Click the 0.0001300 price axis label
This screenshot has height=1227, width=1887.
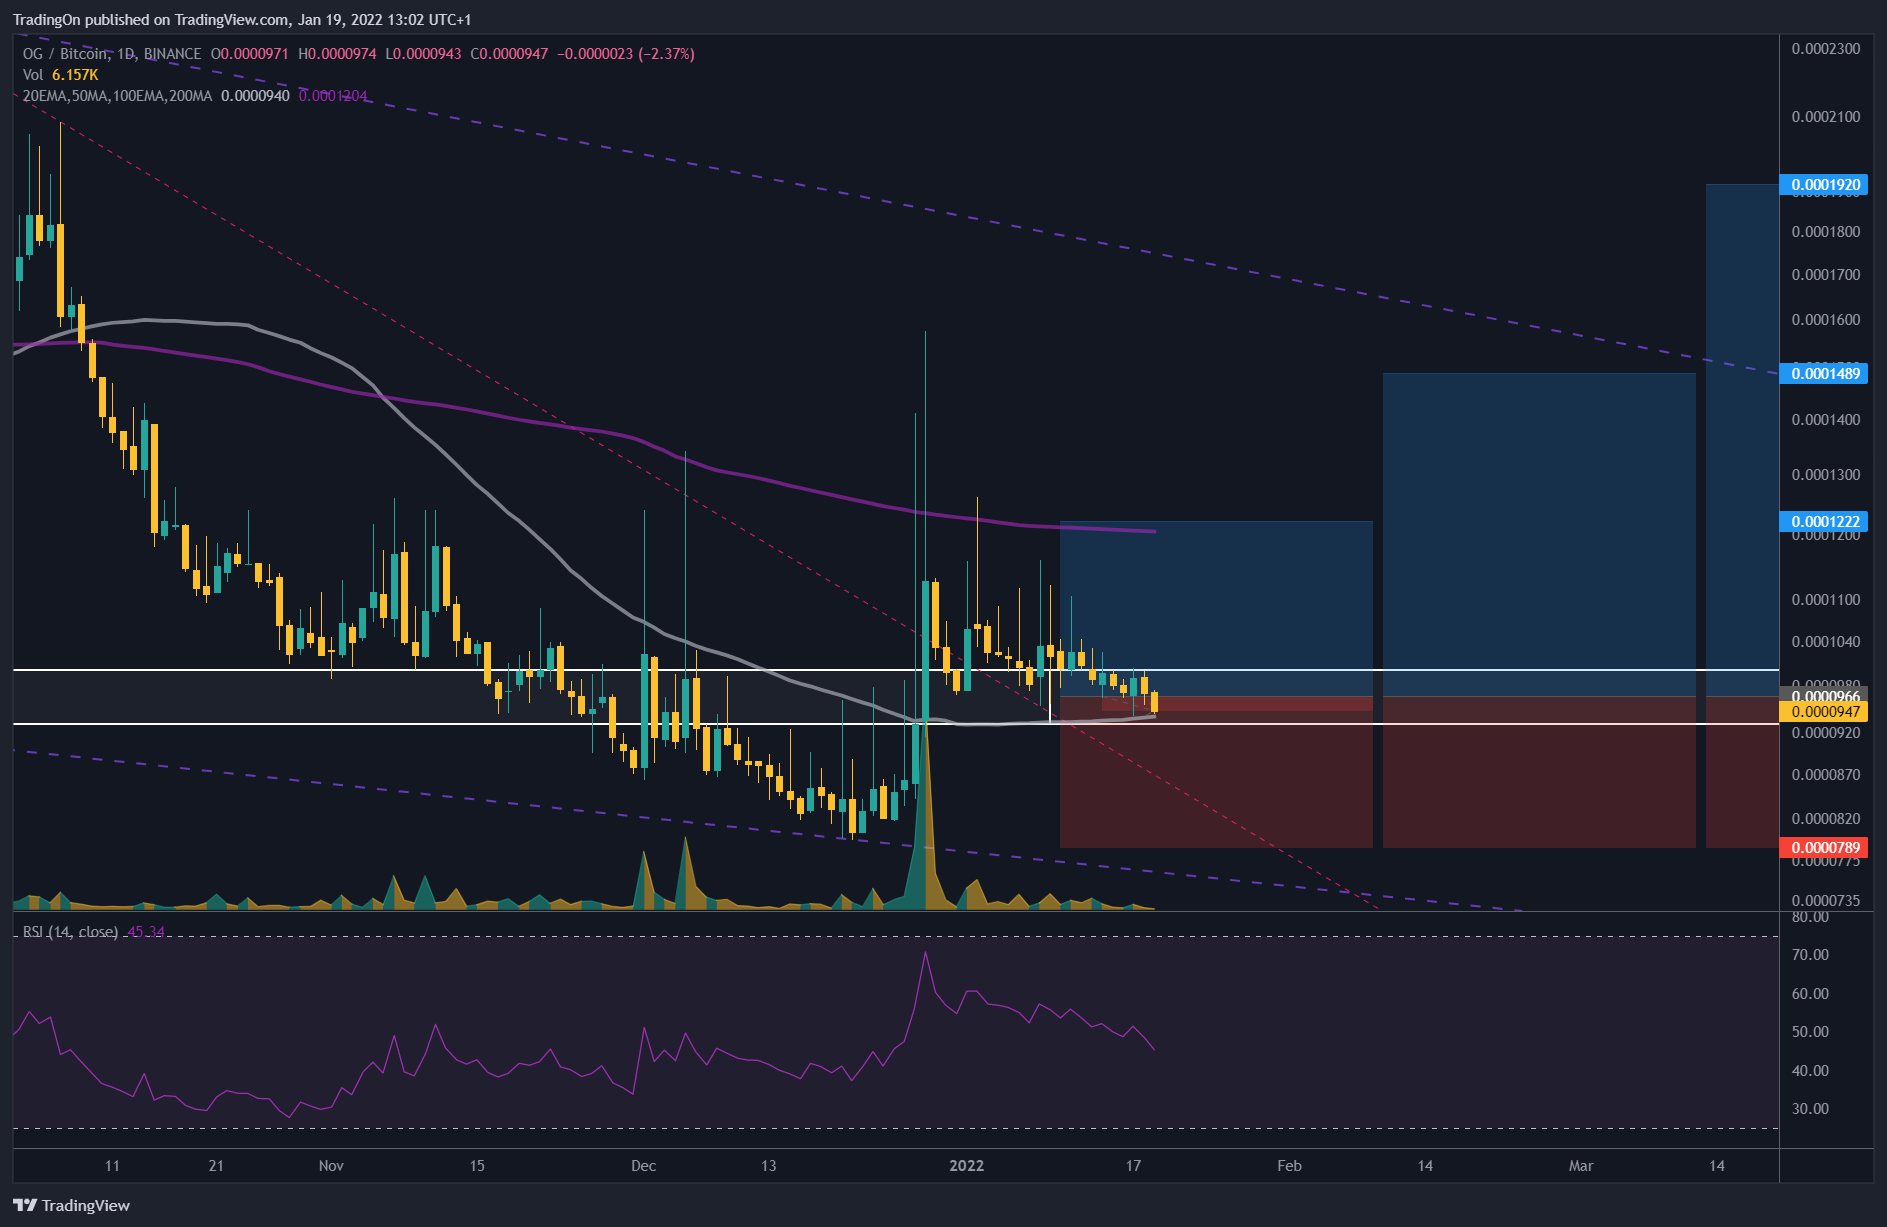pyautogui.click(x=1826, y=475)
